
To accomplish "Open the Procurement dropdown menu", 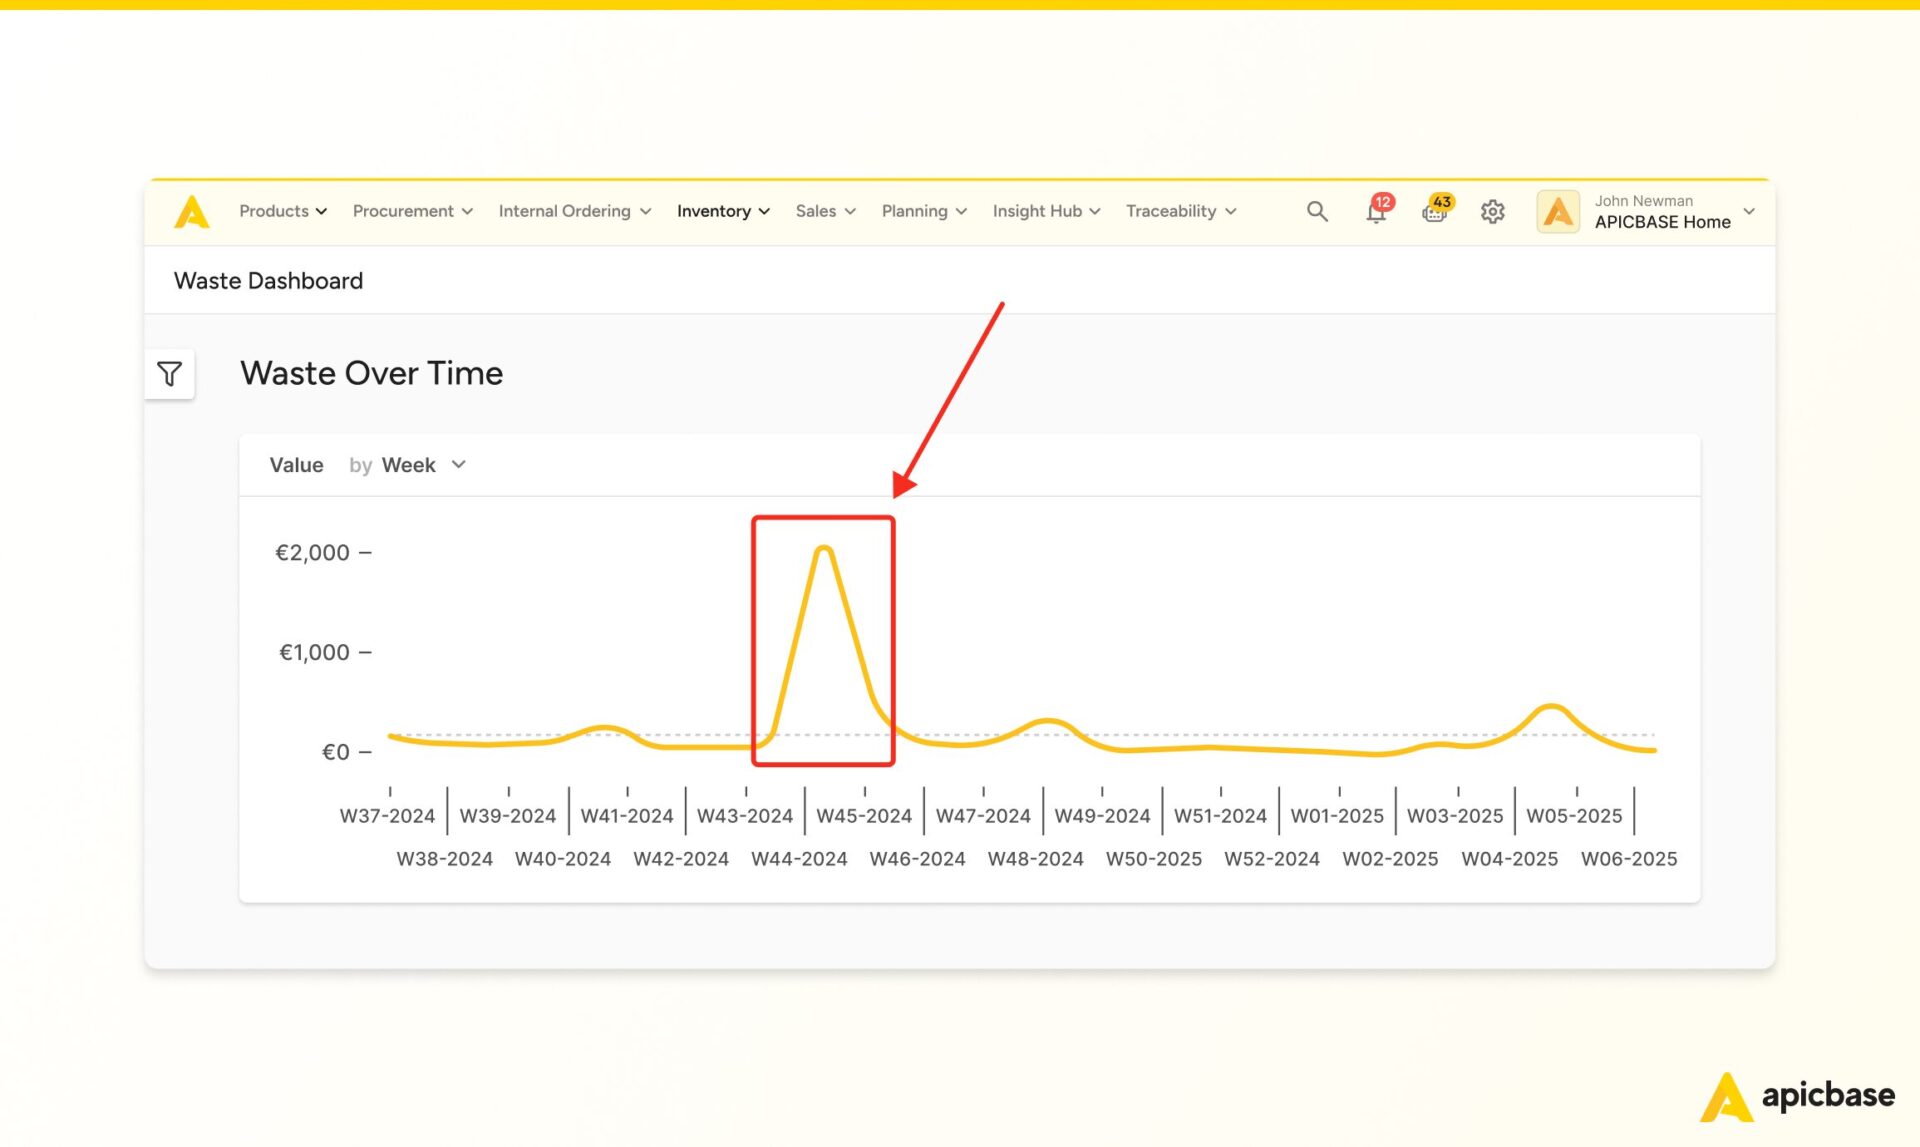I will pyautogui.click(x=411, y=210).
